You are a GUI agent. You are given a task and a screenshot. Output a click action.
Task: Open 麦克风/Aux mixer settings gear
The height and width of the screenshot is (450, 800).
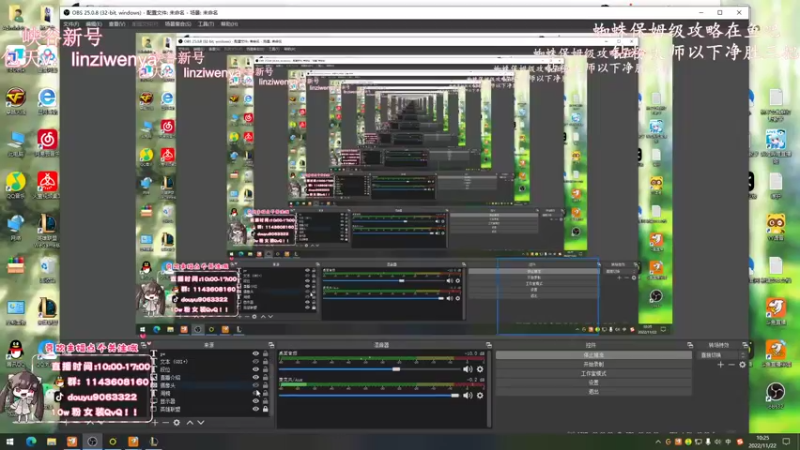click(480, 395)
